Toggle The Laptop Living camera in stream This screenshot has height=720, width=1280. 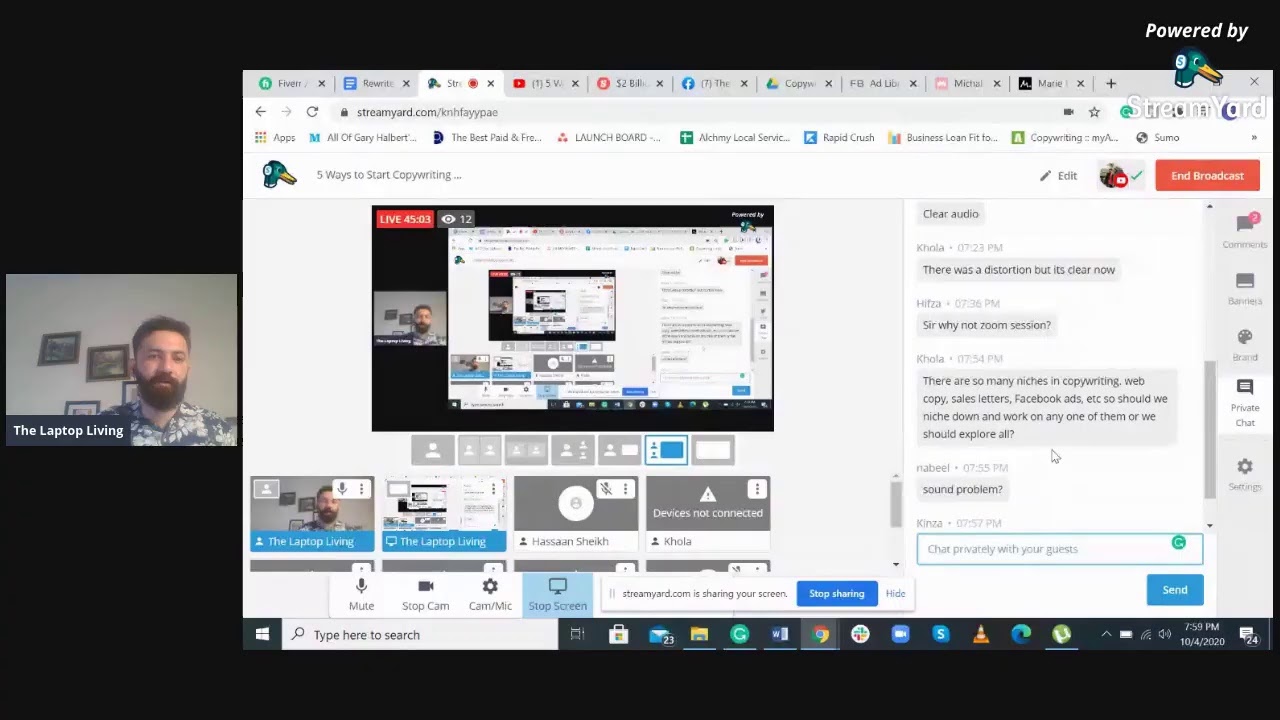point(312,514)
